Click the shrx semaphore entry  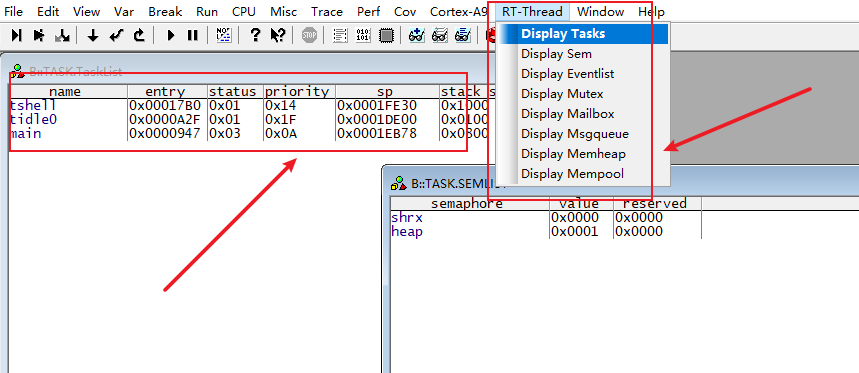(407, 217)
